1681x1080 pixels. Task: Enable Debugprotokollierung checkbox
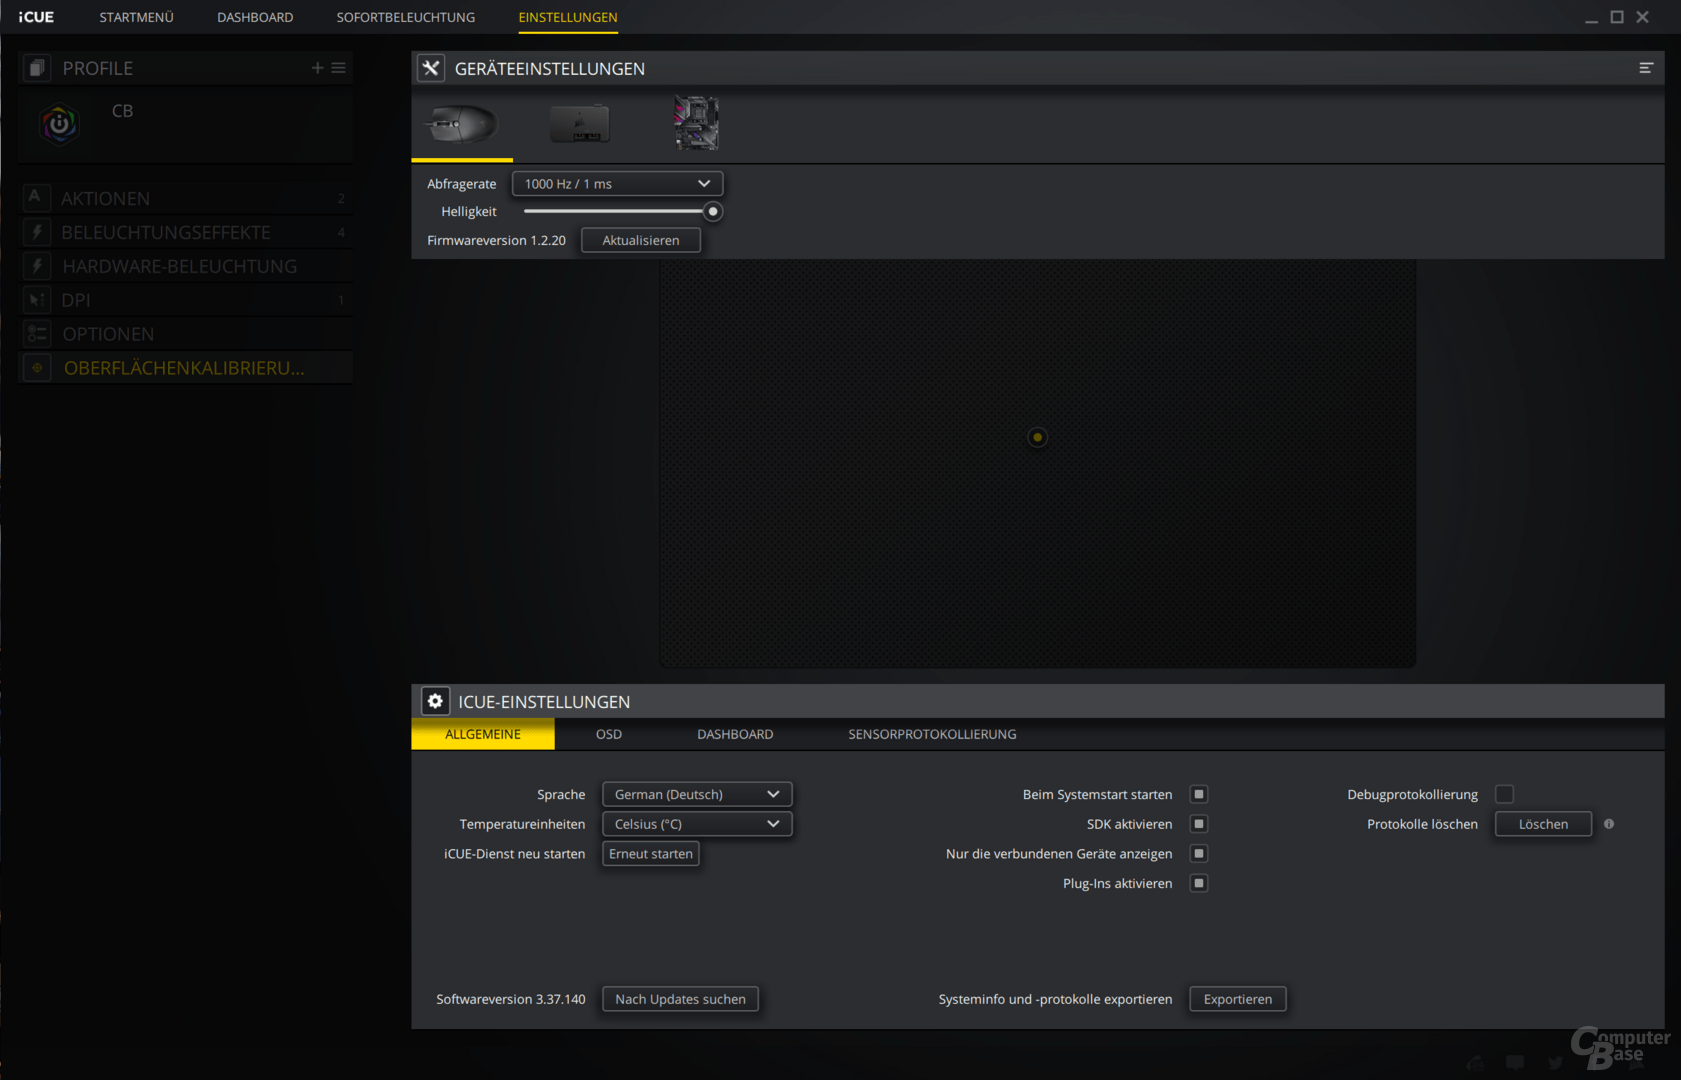(x=1504, y=794)
